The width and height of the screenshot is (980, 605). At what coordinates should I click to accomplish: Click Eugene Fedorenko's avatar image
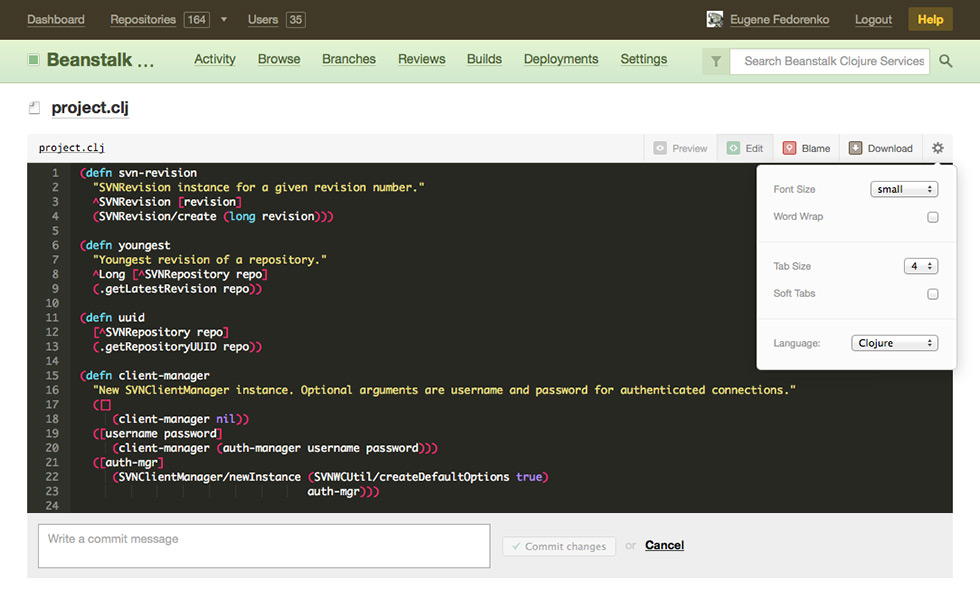(714, 18)
